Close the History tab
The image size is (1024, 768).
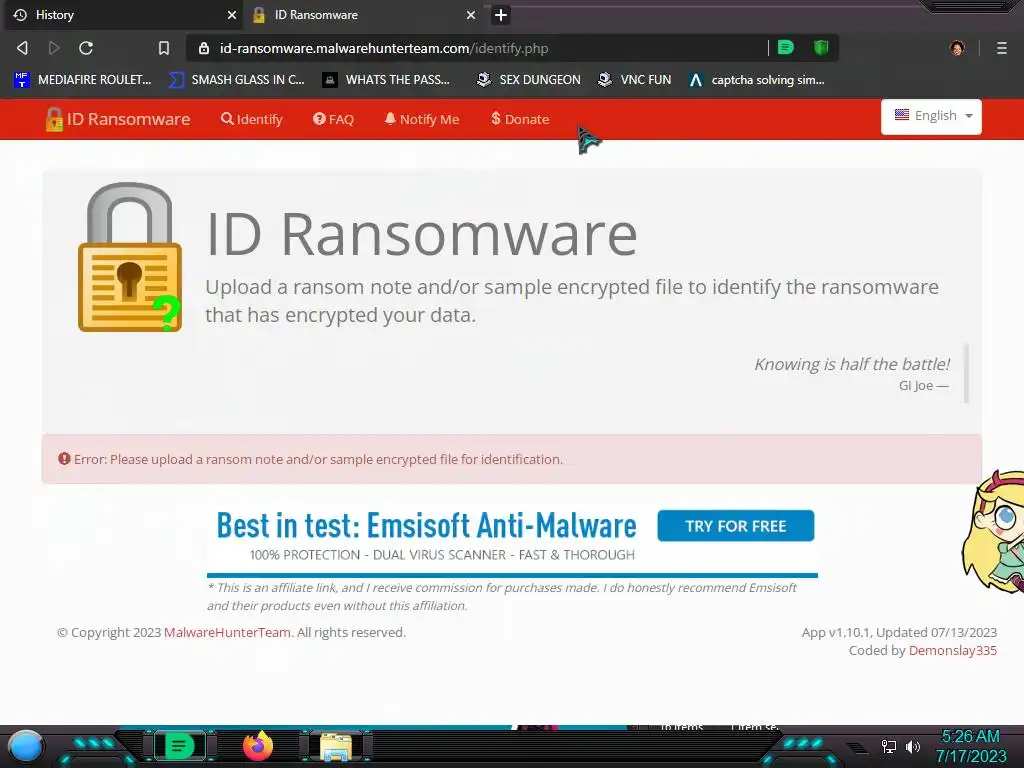[232, 15]
